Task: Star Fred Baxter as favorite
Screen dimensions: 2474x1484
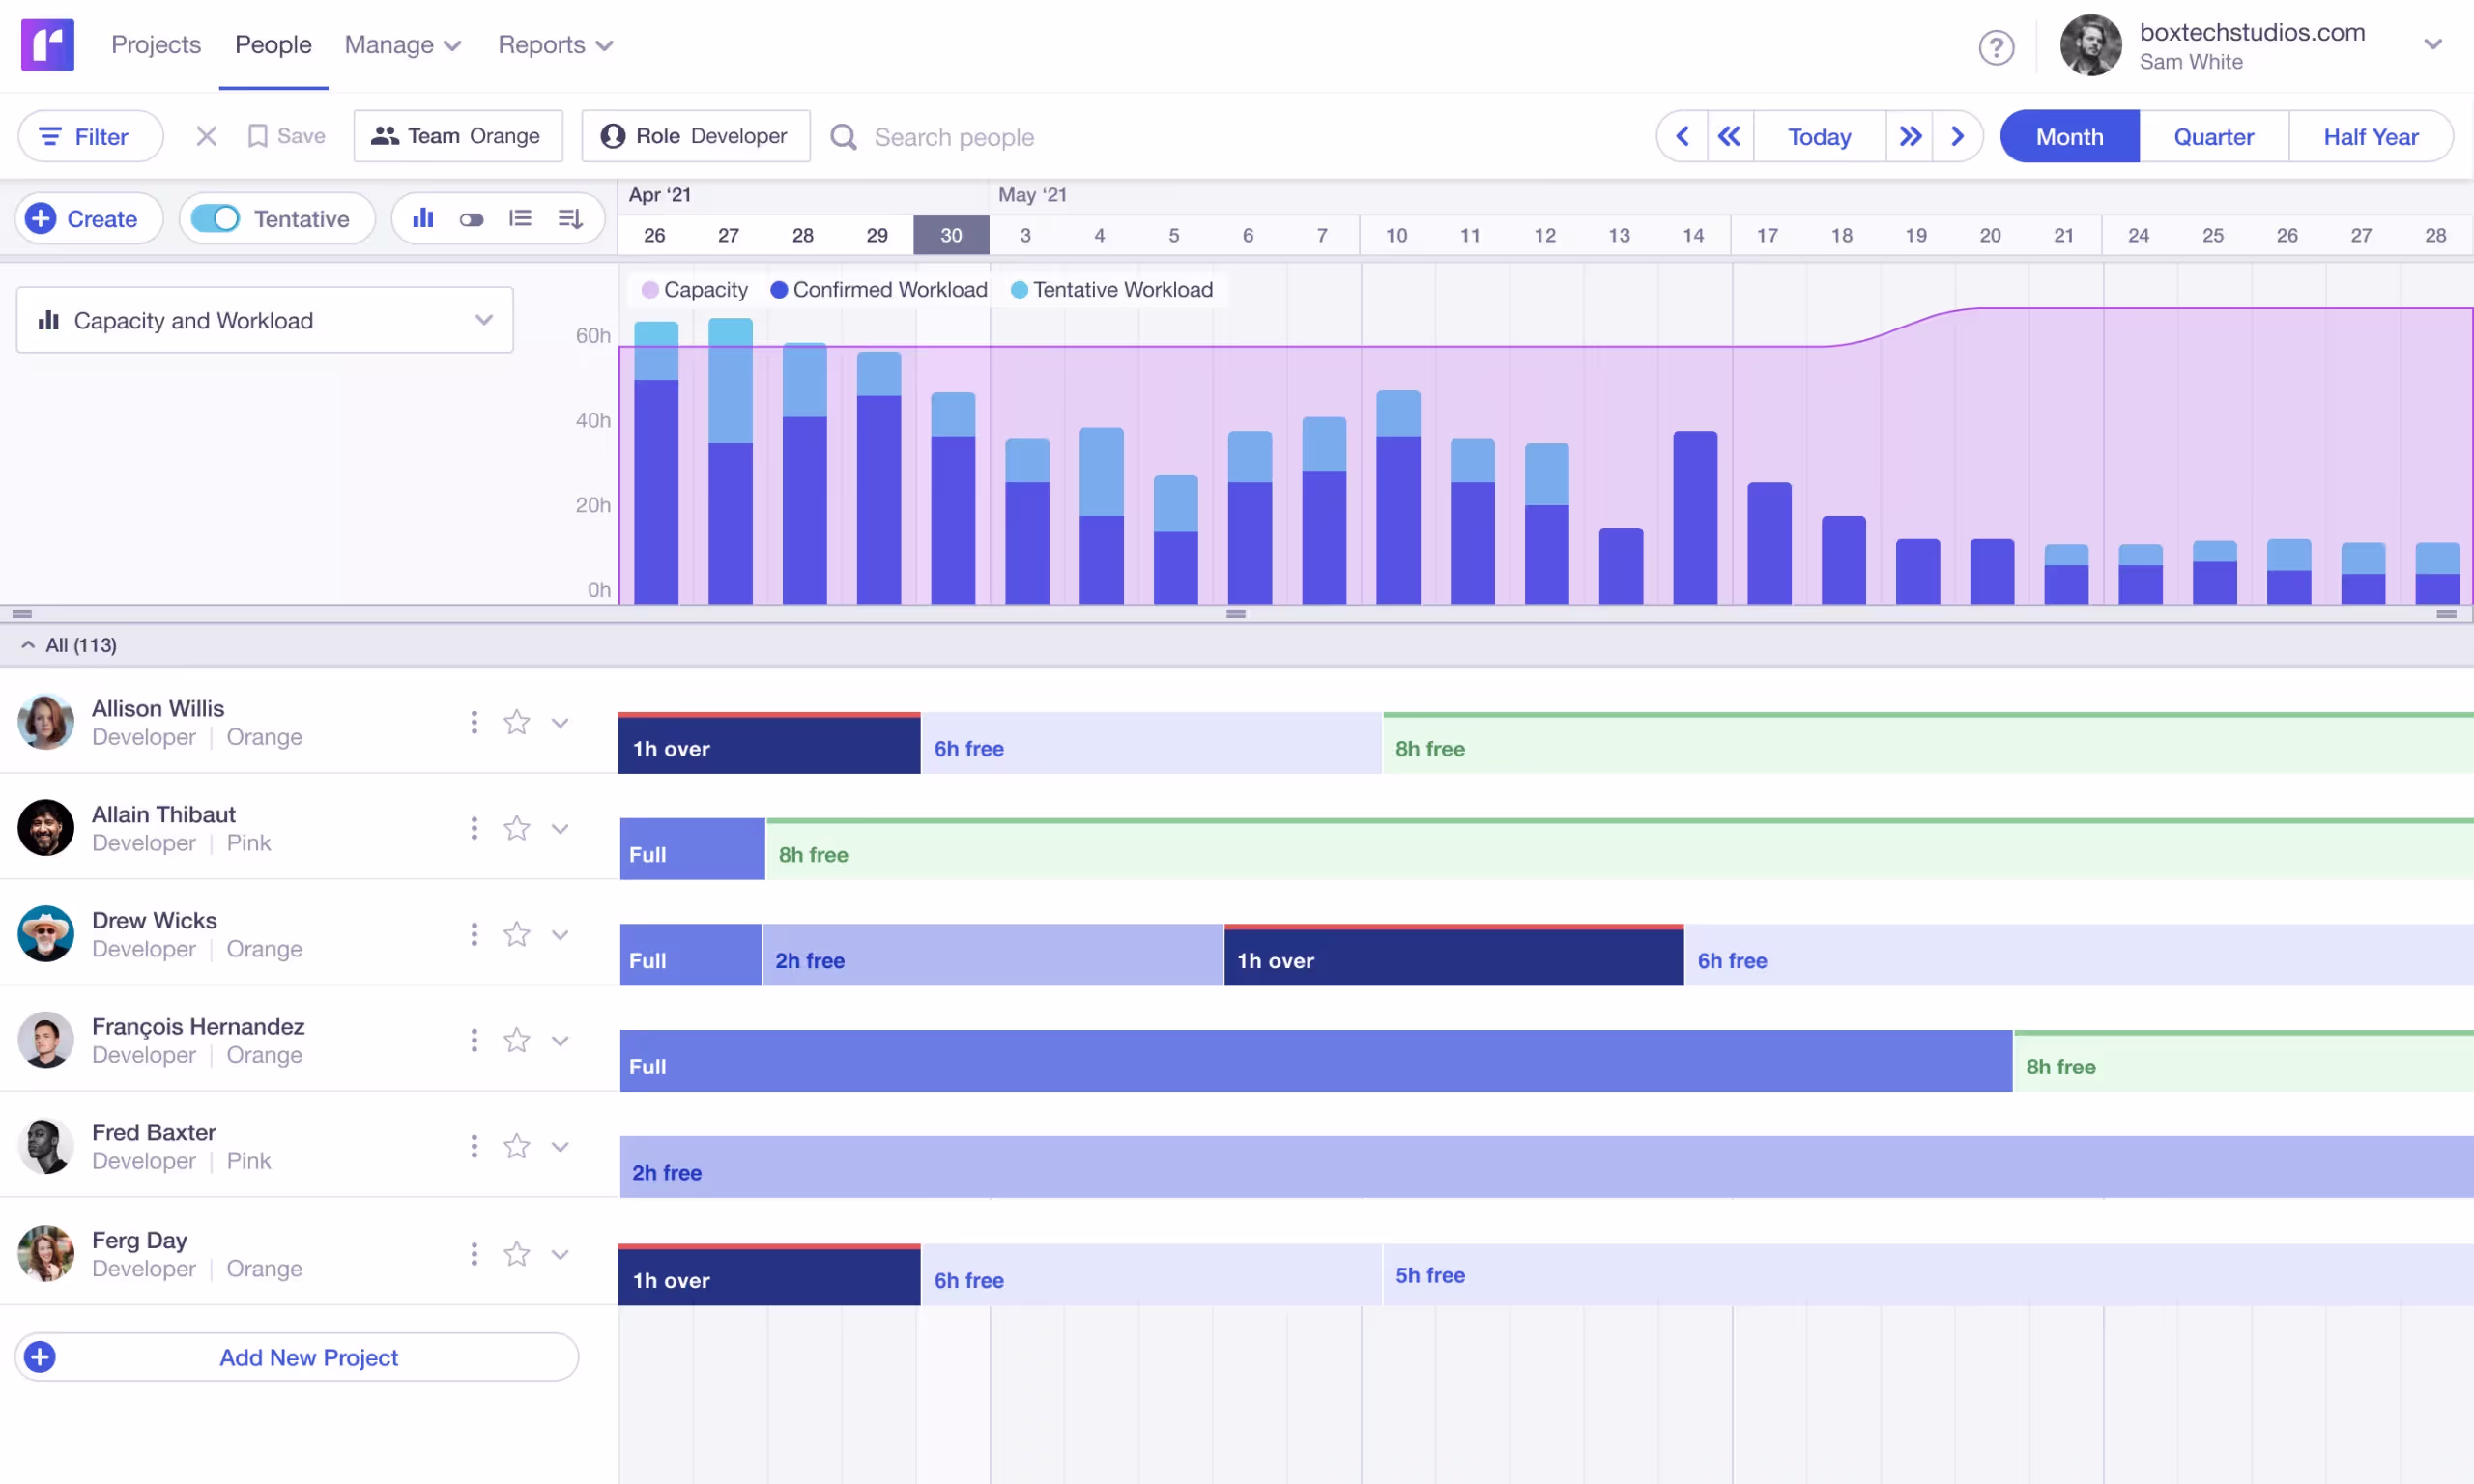Action: [x=517, y=1146]
